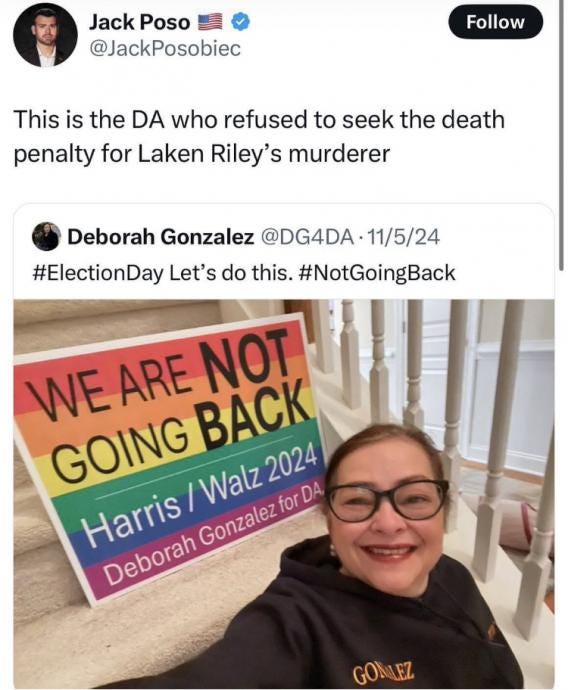Click the main tweet text about the DA
The image size is (568, 690).
click(x=259, y=137)
